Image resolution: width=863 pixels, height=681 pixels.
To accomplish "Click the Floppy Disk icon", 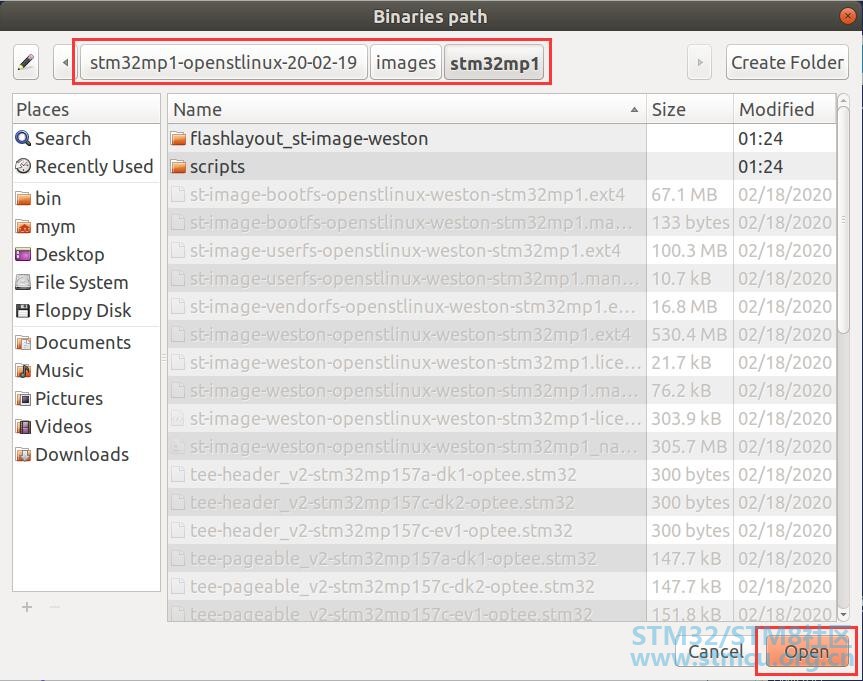I will [23, 310].
